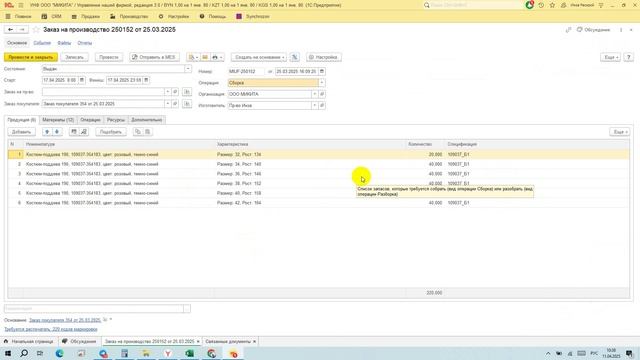Click the envelope email icon
Image resolution: width=640 pixels, height=360 pixels.
click(205, 57)
